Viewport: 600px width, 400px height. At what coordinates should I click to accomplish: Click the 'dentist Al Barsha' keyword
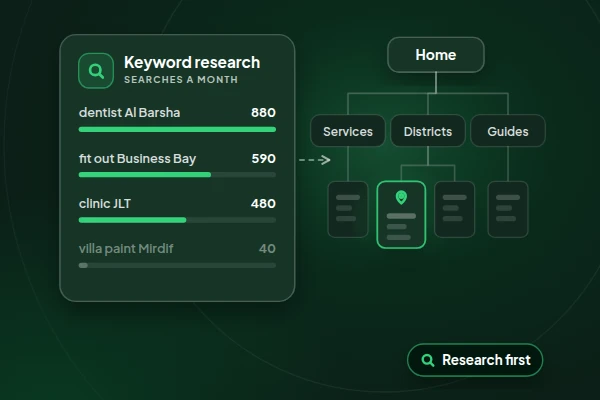pos(129,113)
